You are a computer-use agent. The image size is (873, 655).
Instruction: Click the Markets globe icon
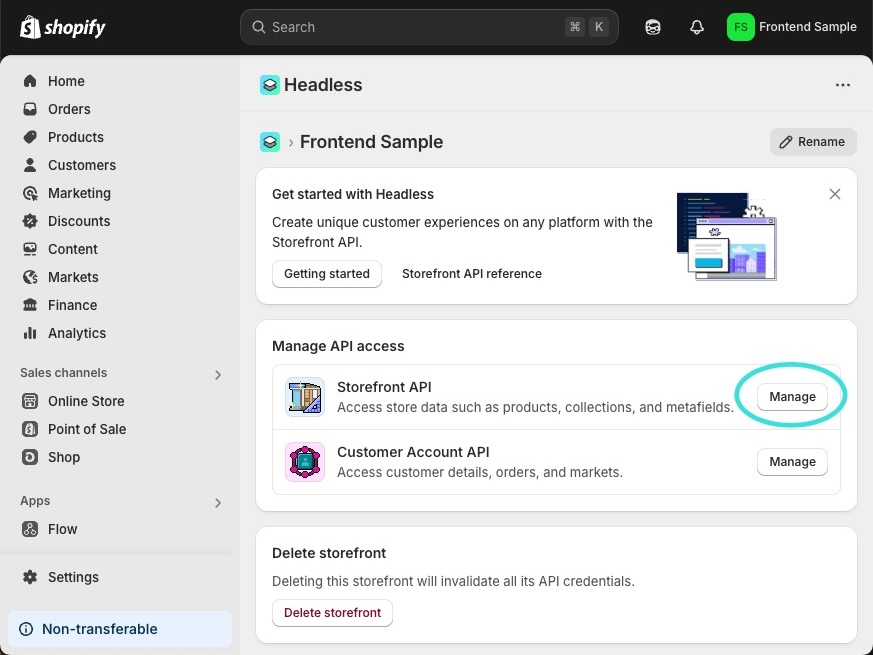(x=30, y=277)
